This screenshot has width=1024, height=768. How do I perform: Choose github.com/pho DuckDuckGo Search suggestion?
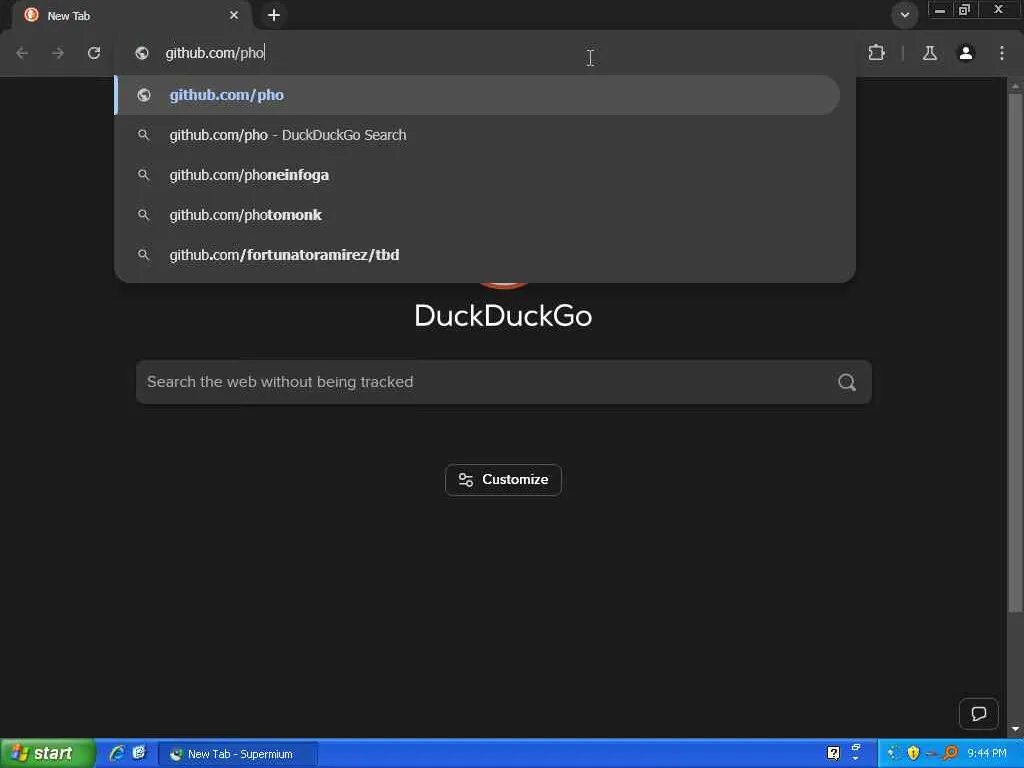[x=477, y=135]
